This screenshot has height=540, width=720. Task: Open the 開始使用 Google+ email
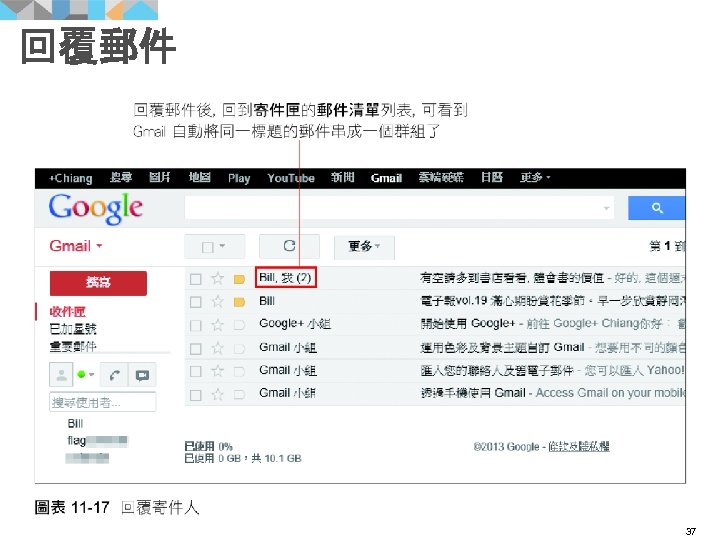coord(435,325)
